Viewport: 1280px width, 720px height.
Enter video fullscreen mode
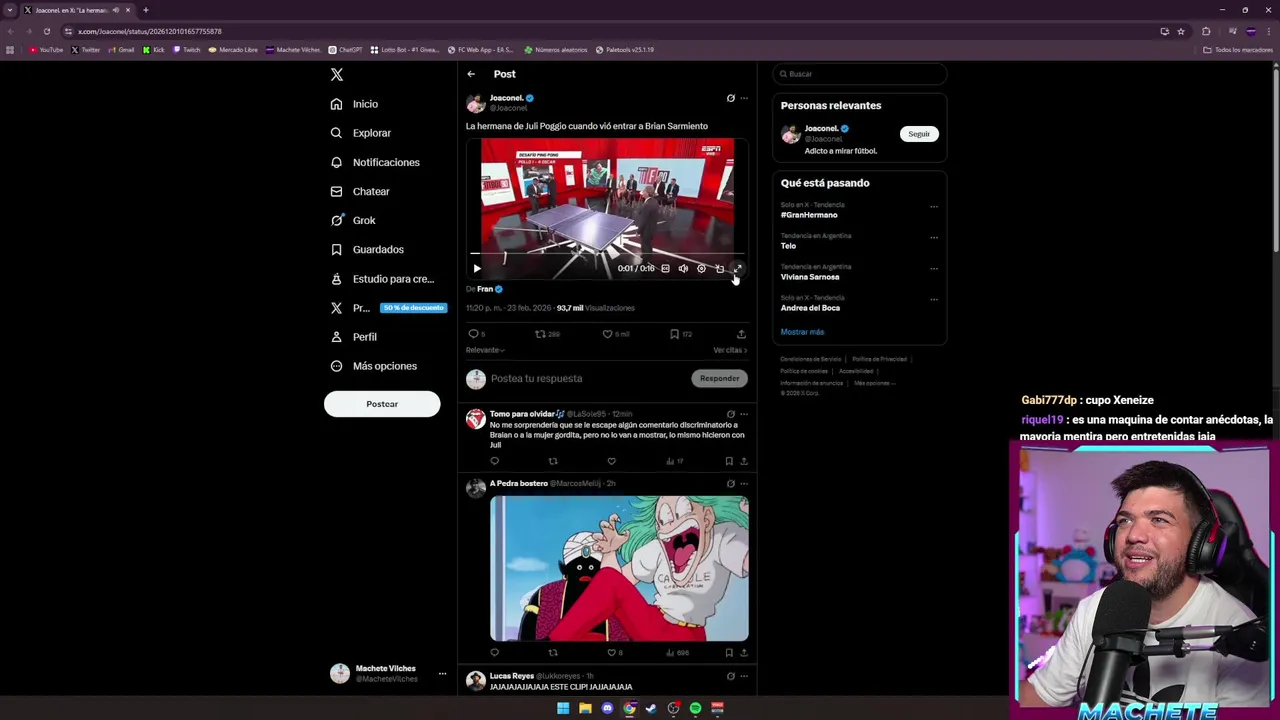tap(737, 268)
